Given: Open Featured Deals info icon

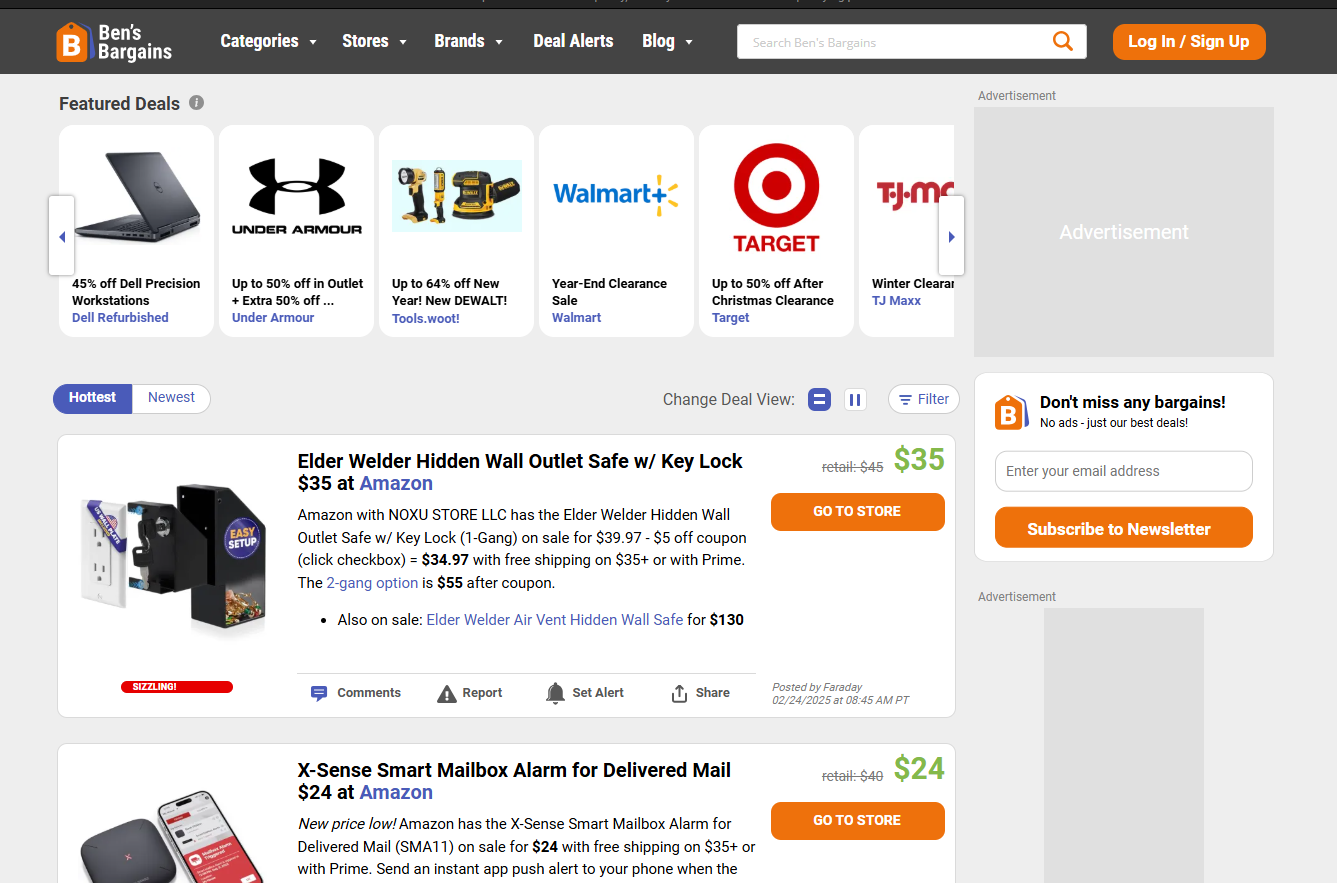Looking at the screenshot, I should pyautogui.click(x=197, y=103).
